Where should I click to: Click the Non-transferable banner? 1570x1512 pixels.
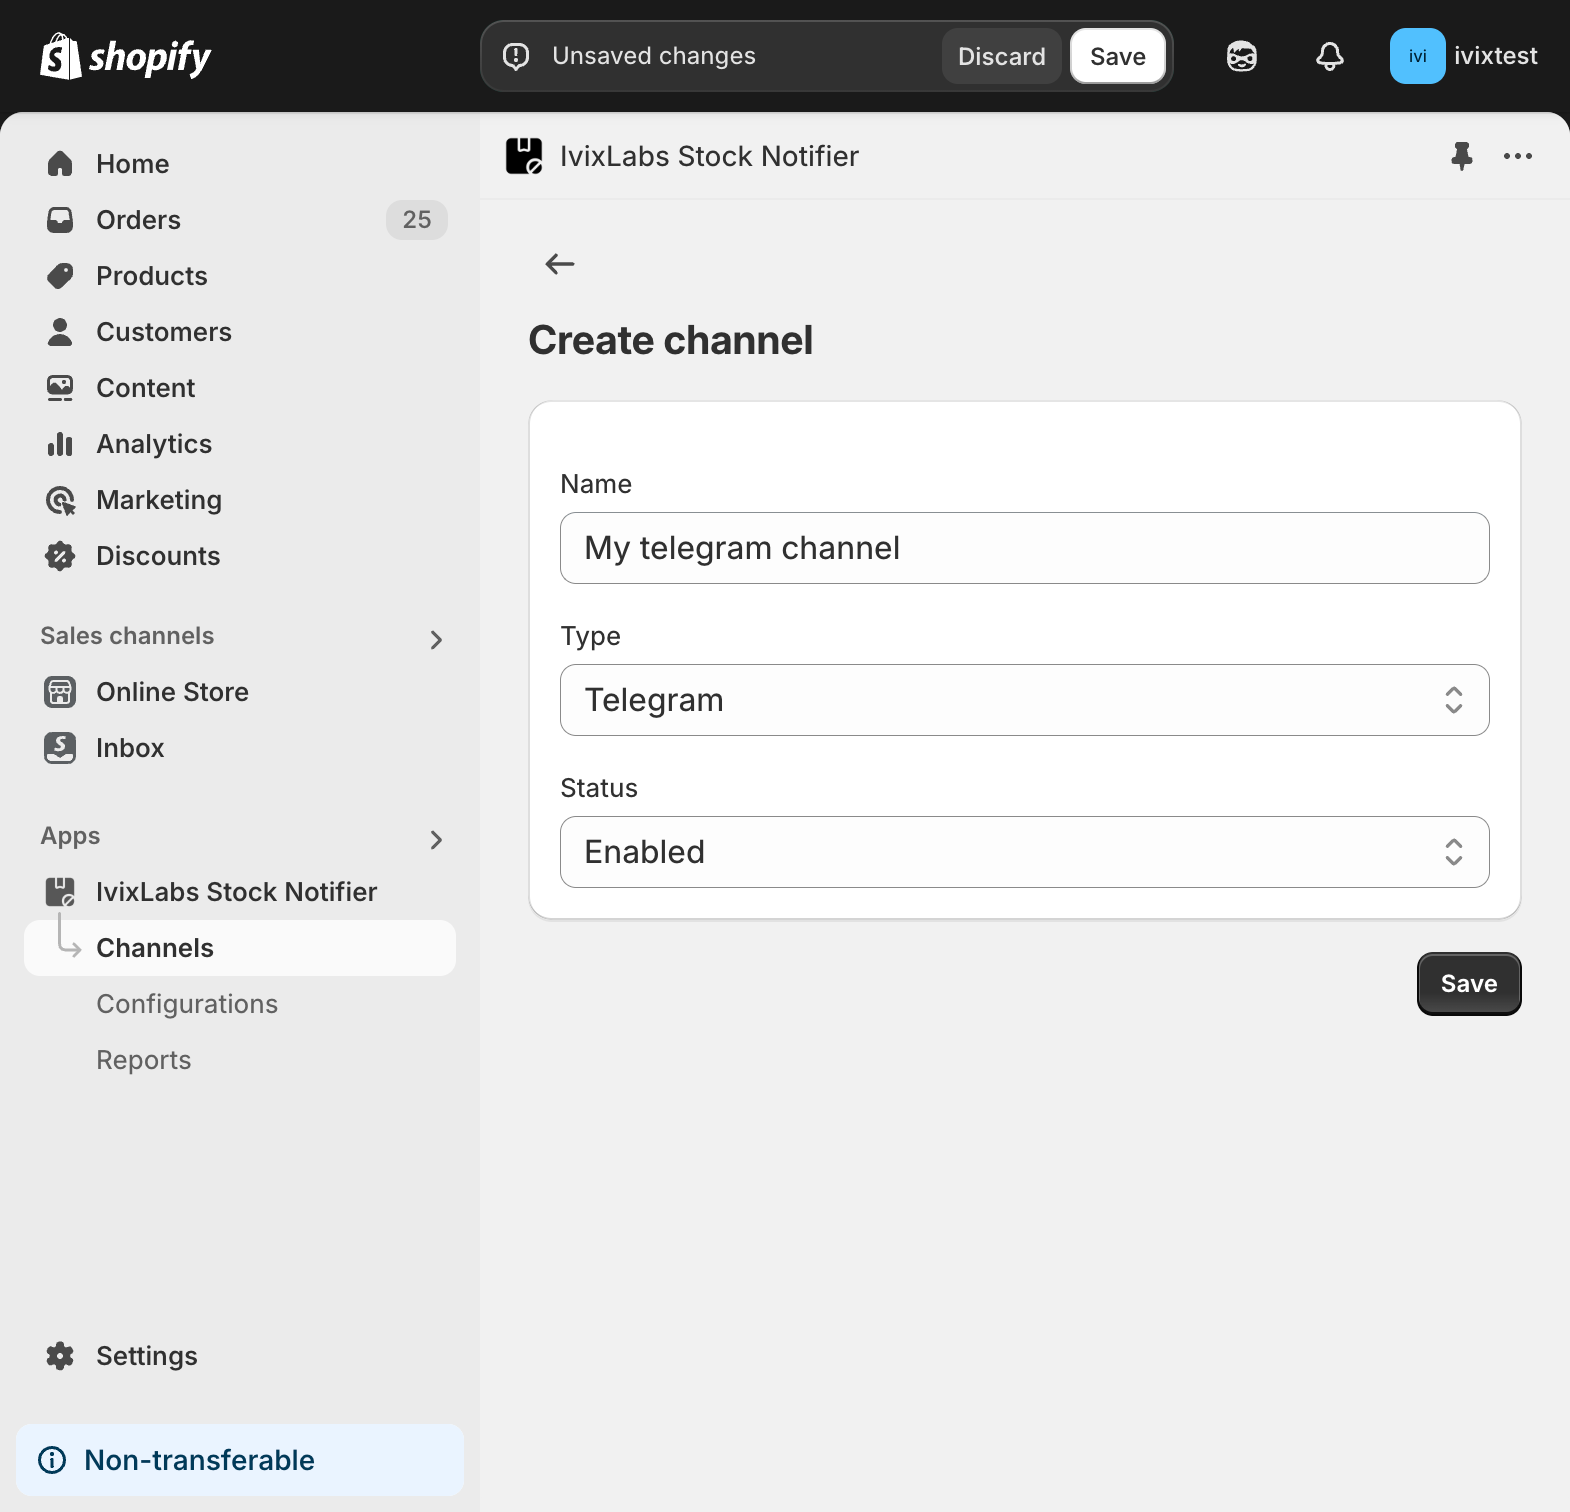coord(240,1460)
